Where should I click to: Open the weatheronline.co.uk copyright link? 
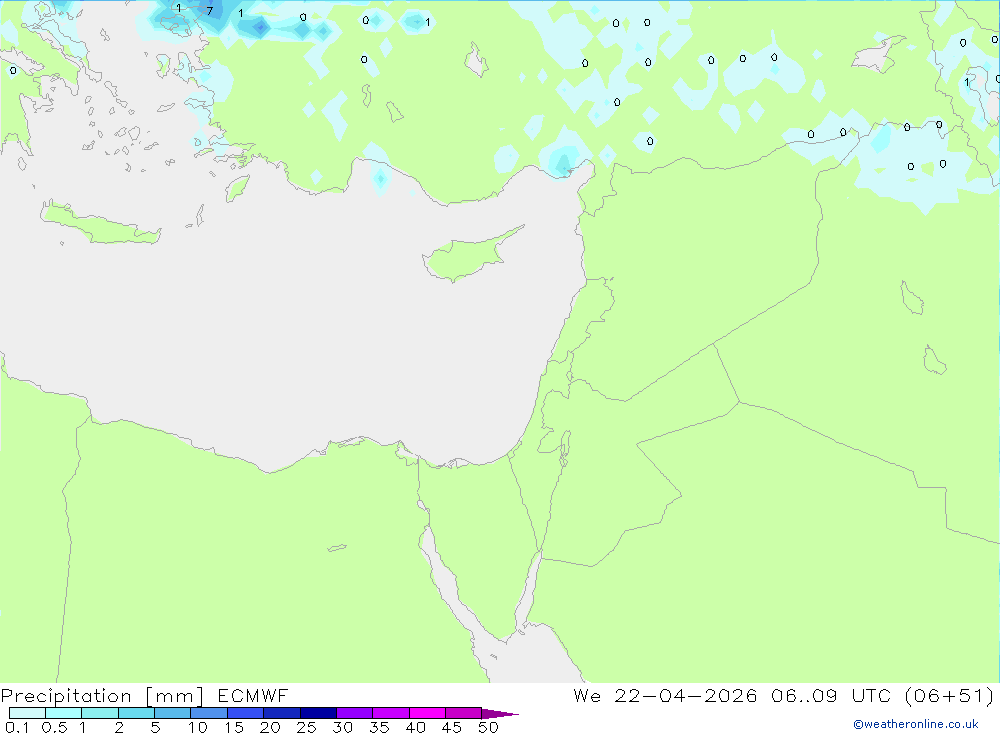(x=916, y=724)
